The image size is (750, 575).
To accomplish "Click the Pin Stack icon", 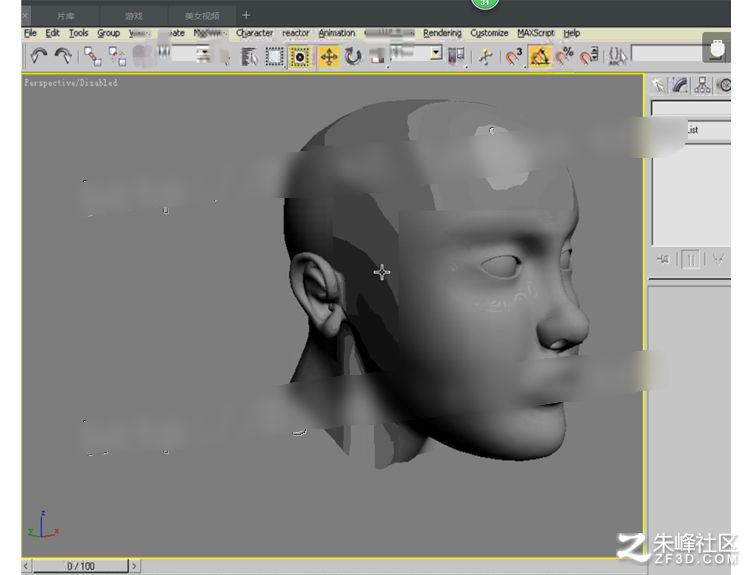I will [x=663, y=259].
